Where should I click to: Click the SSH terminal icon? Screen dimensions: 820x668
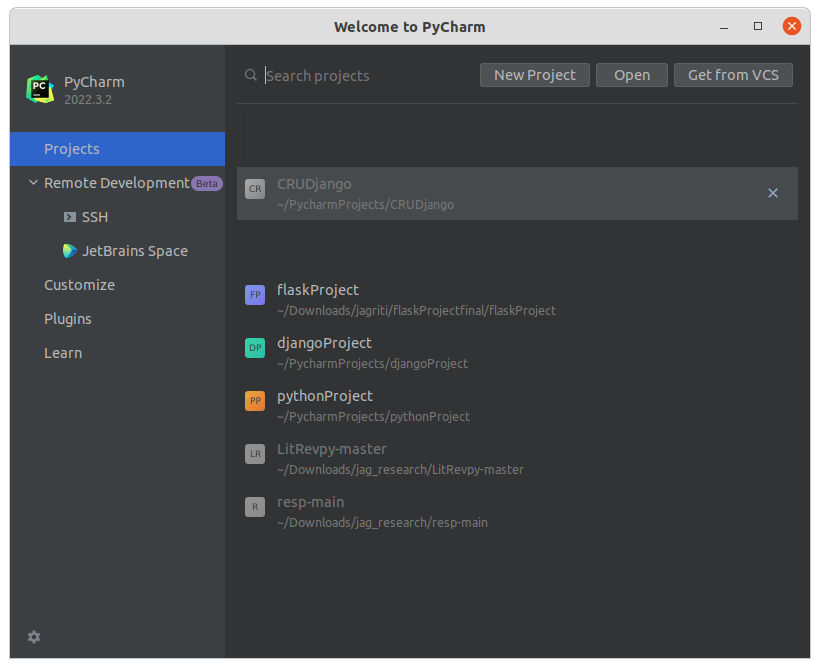[x=70, y=217]
